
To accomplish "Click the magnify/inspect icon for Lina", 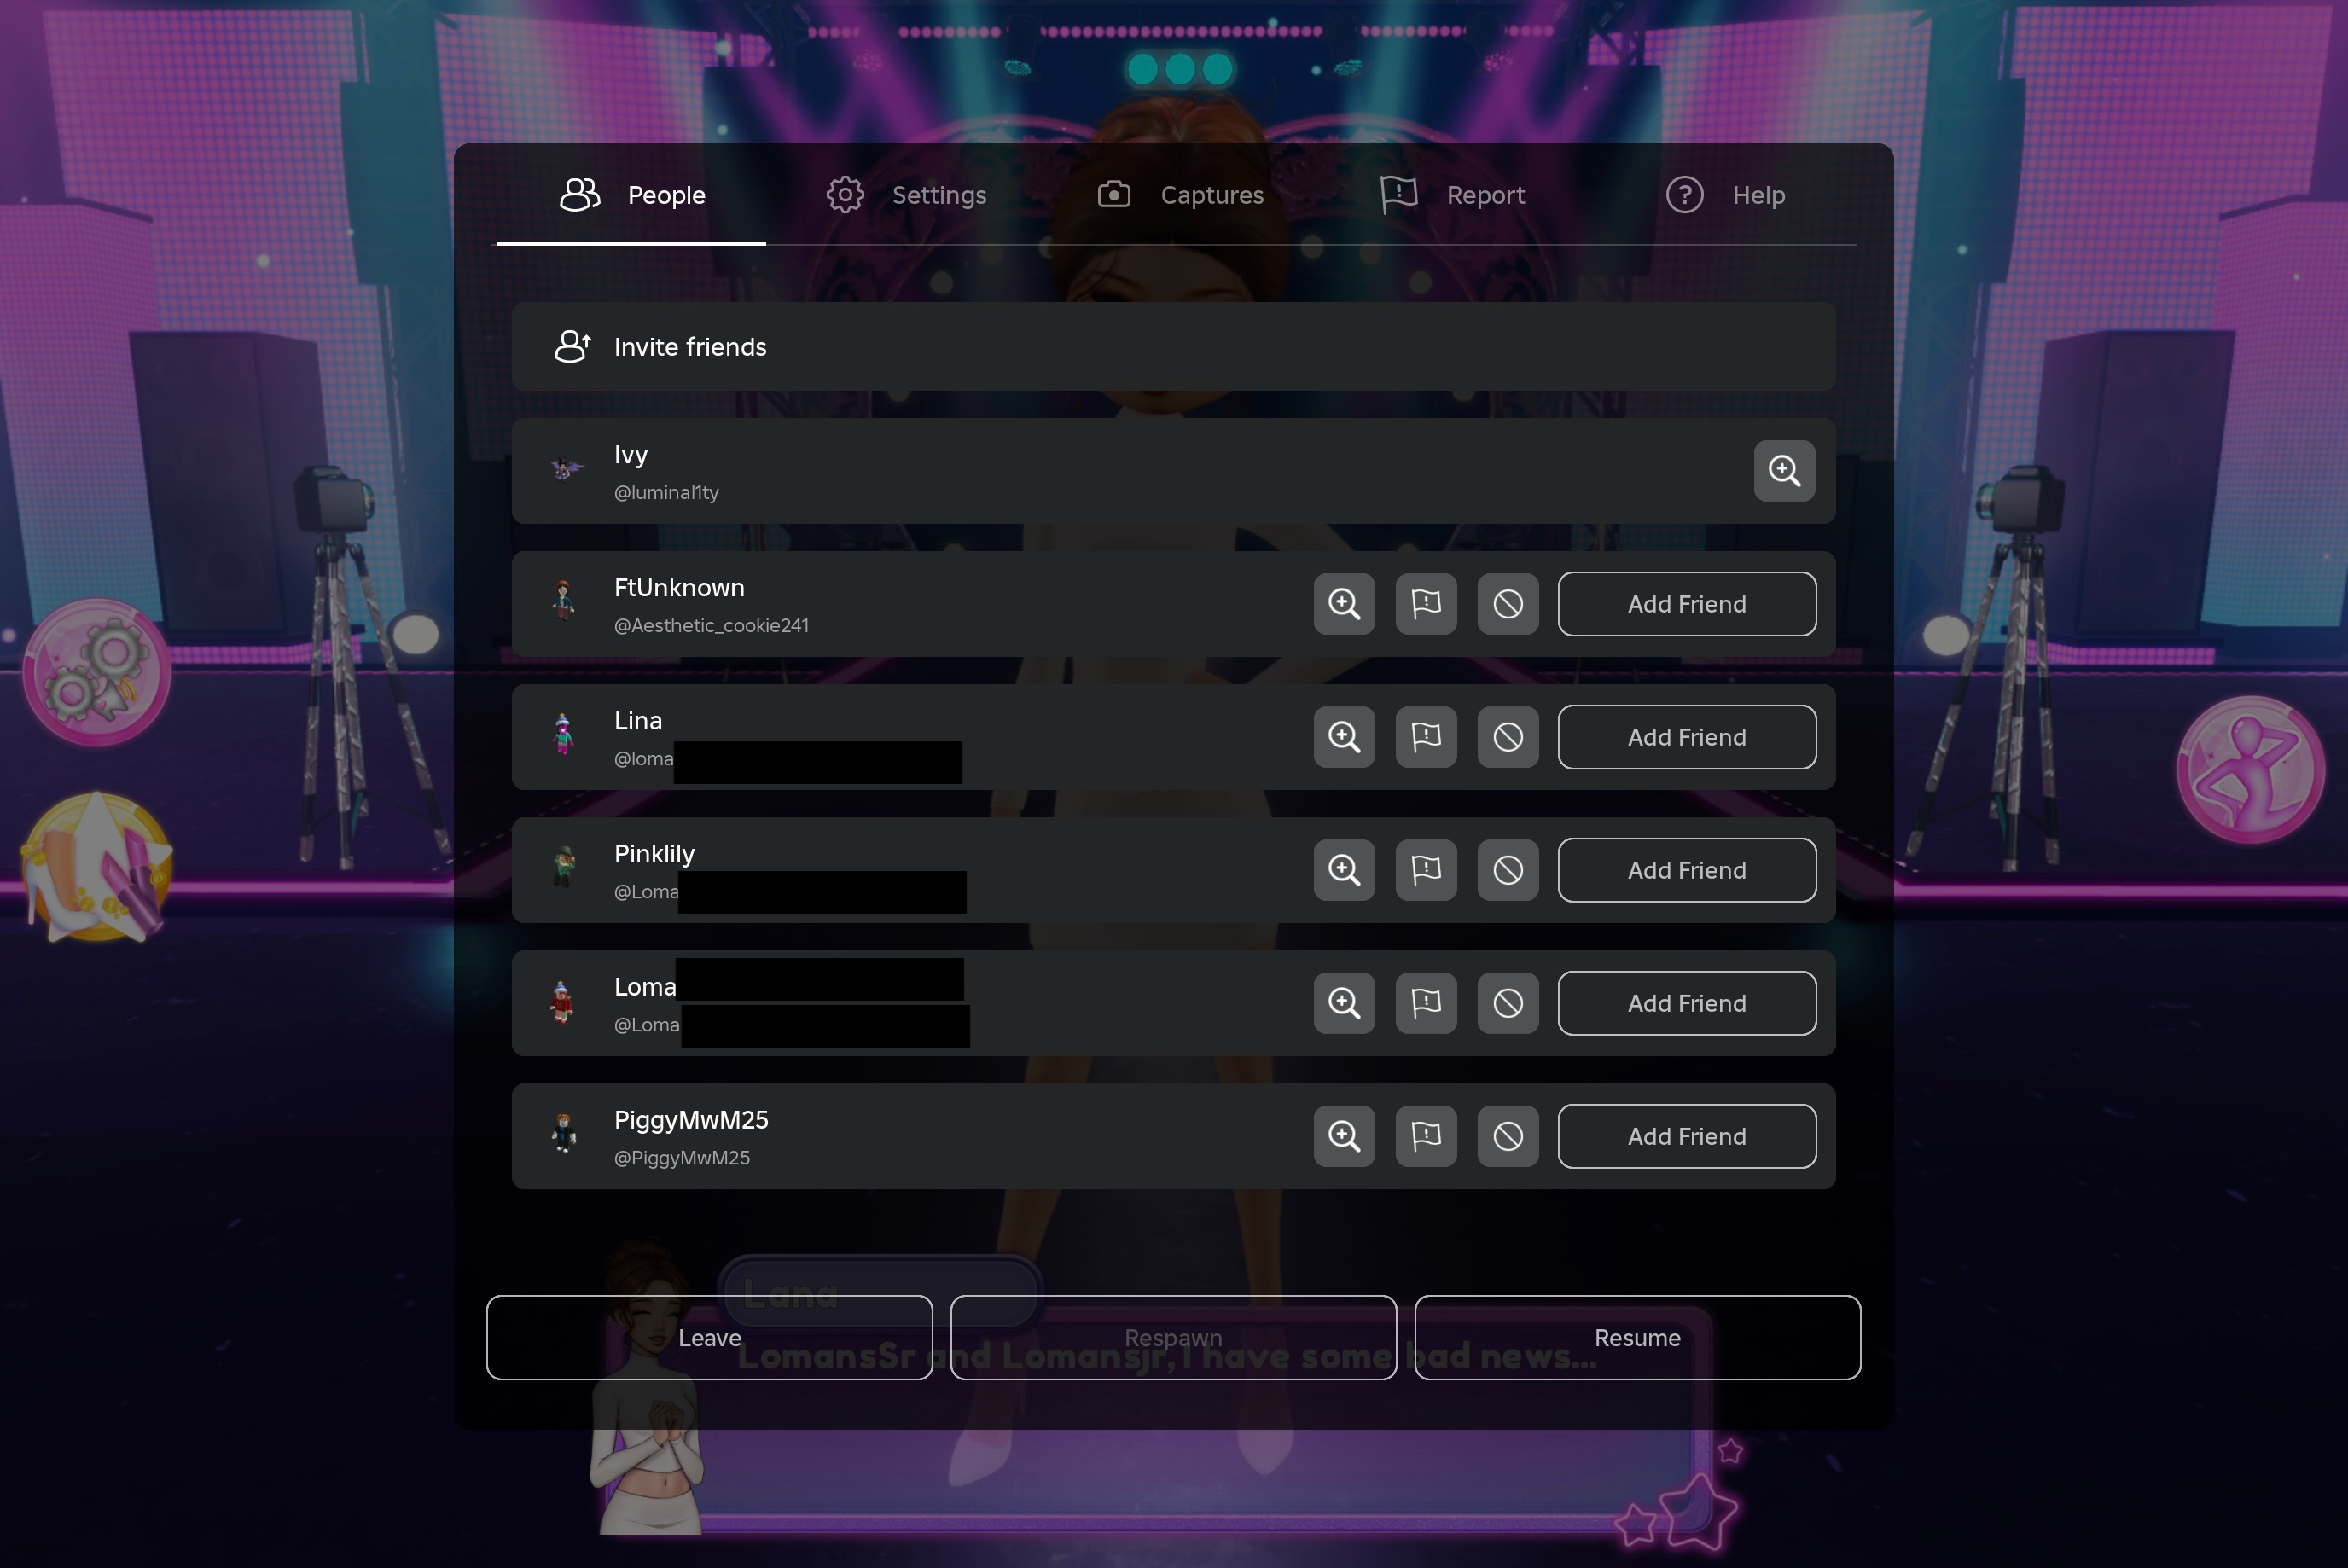I will [1344, 735].
